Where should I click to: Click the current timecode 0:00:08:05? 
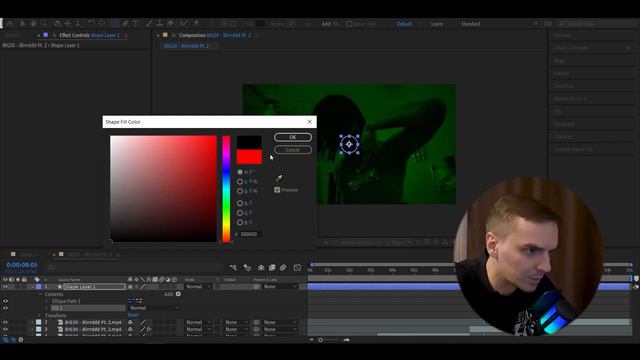(22, 265)
